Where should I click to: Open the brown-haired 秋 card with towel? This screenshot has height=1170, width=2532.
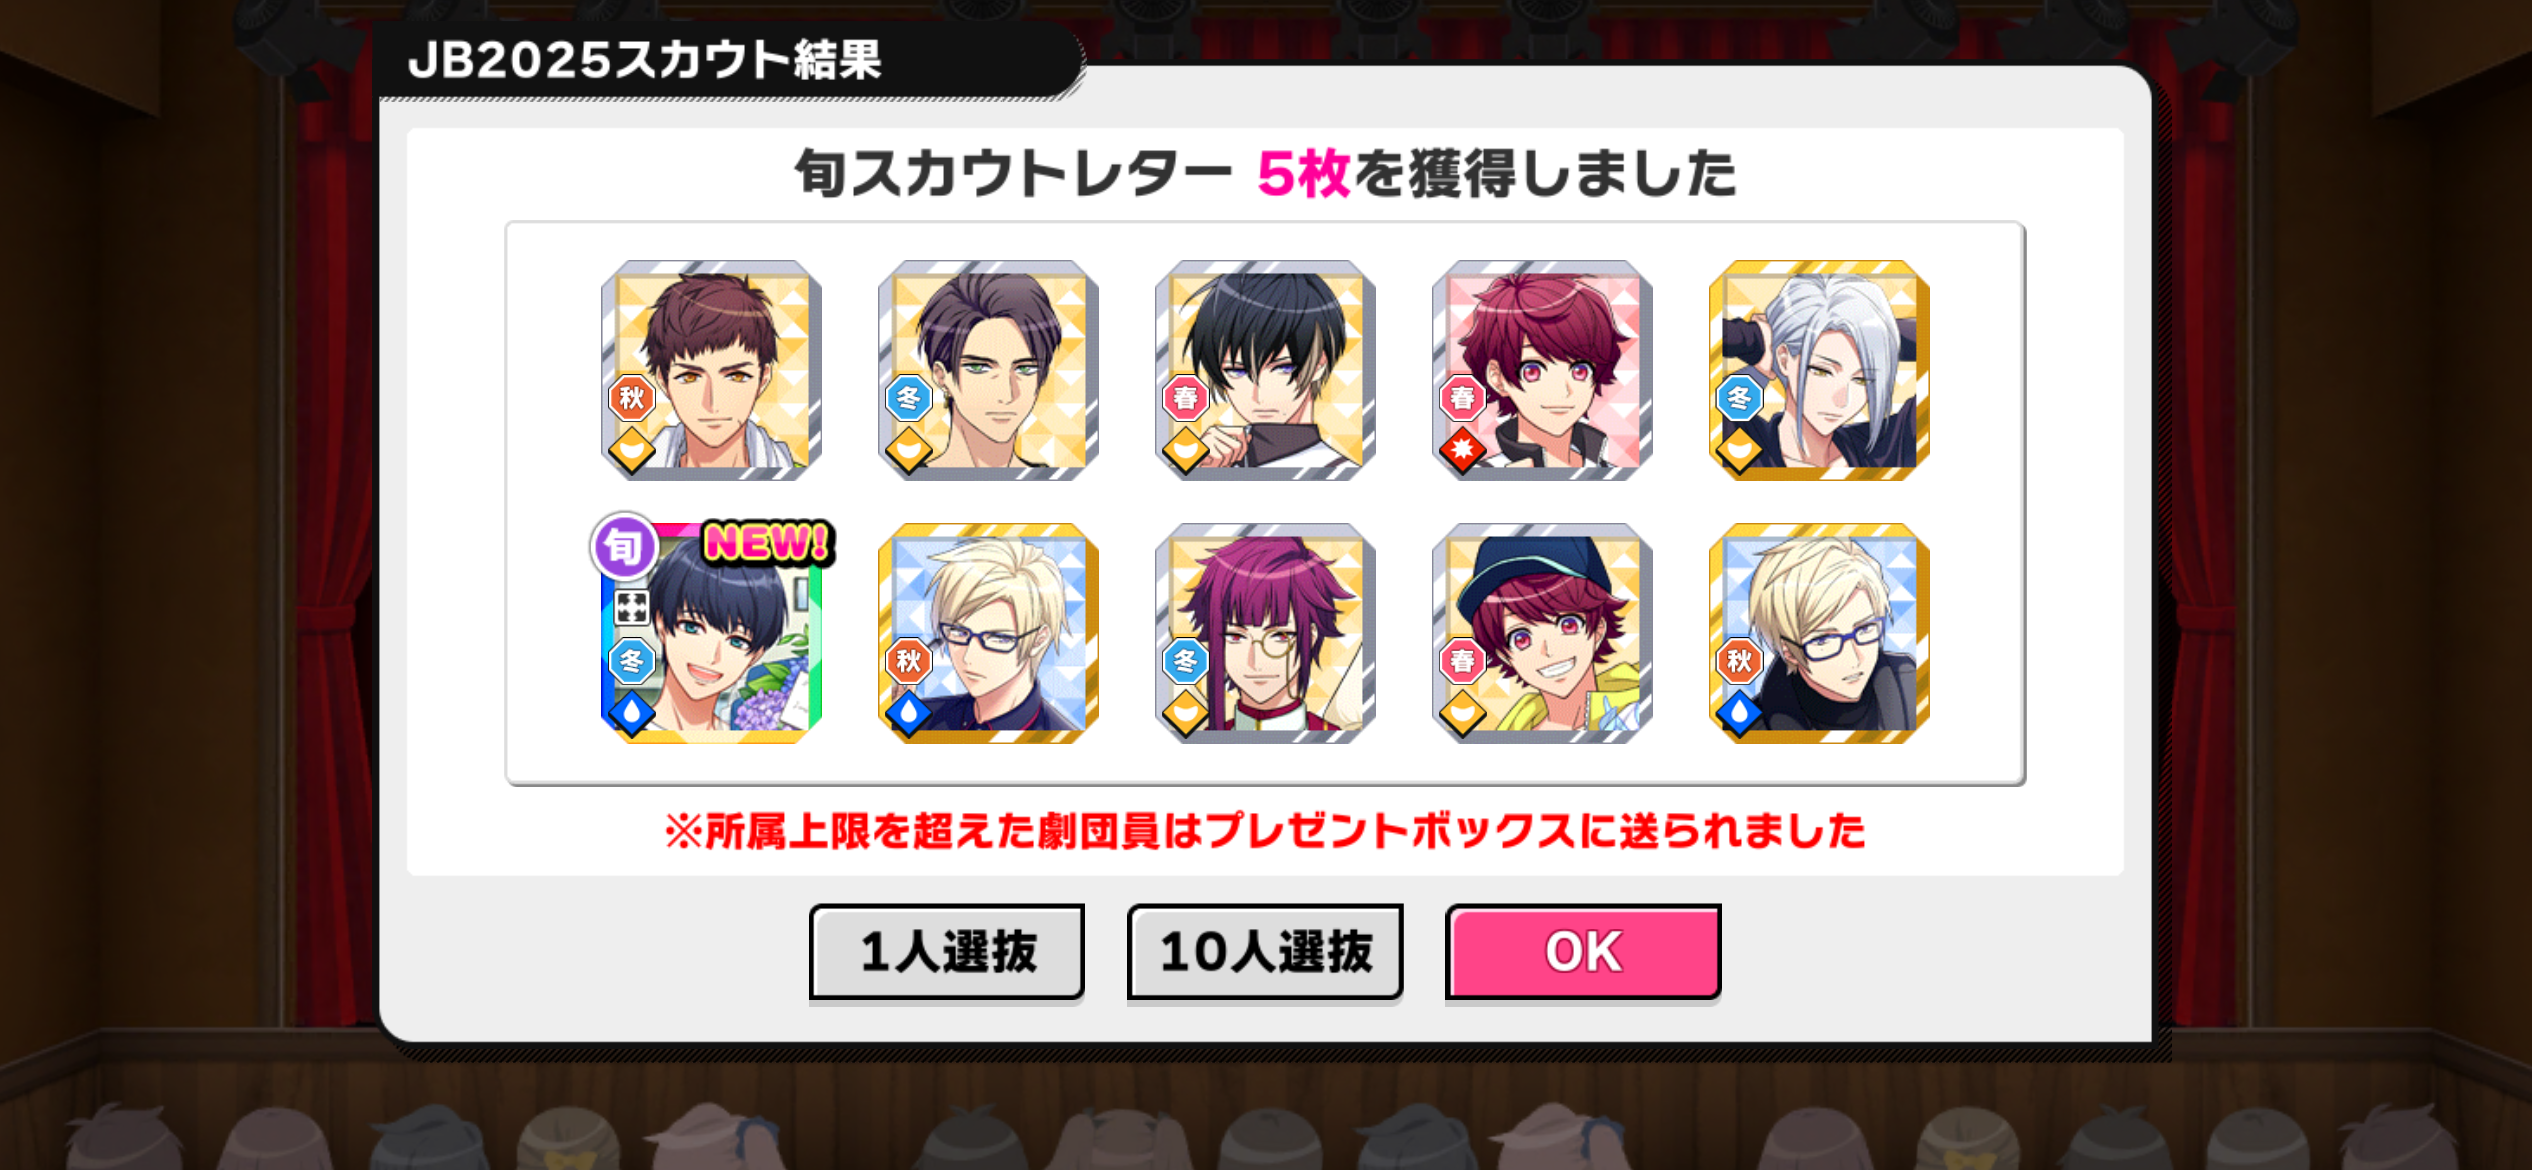(x=711, y=370)
